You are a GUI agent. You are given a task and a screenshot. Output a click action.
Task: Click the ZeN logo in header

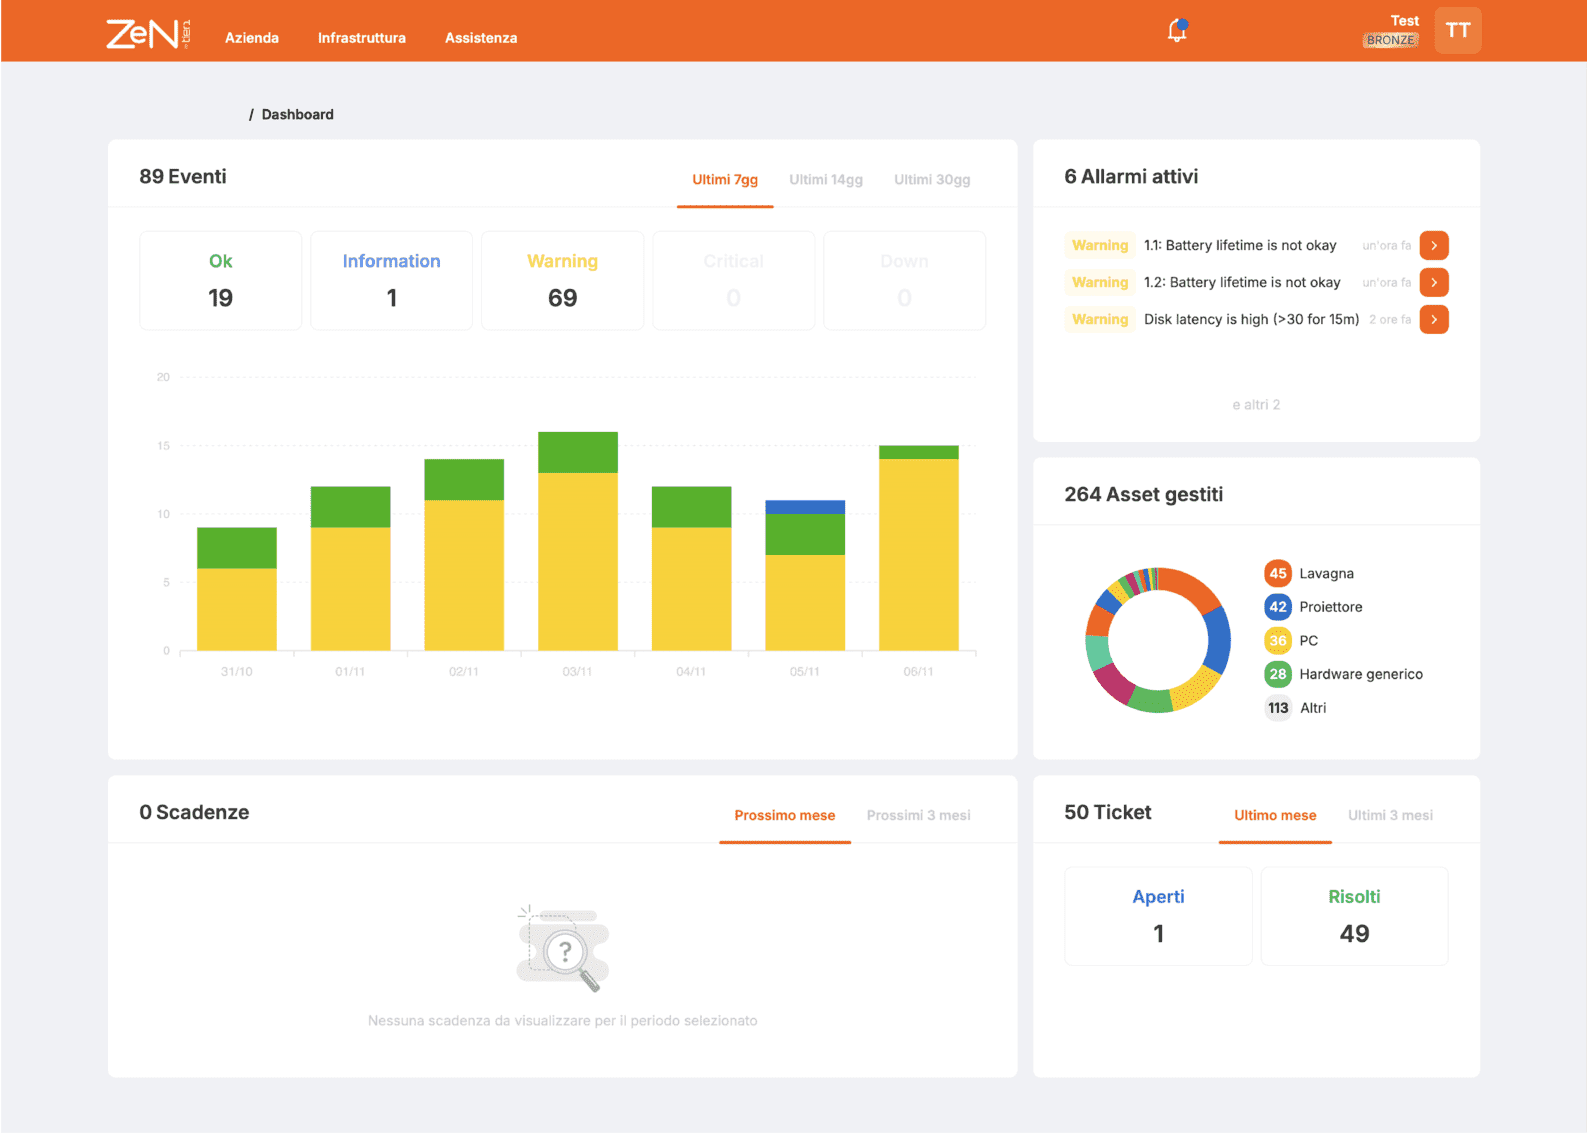coord(146,33)
